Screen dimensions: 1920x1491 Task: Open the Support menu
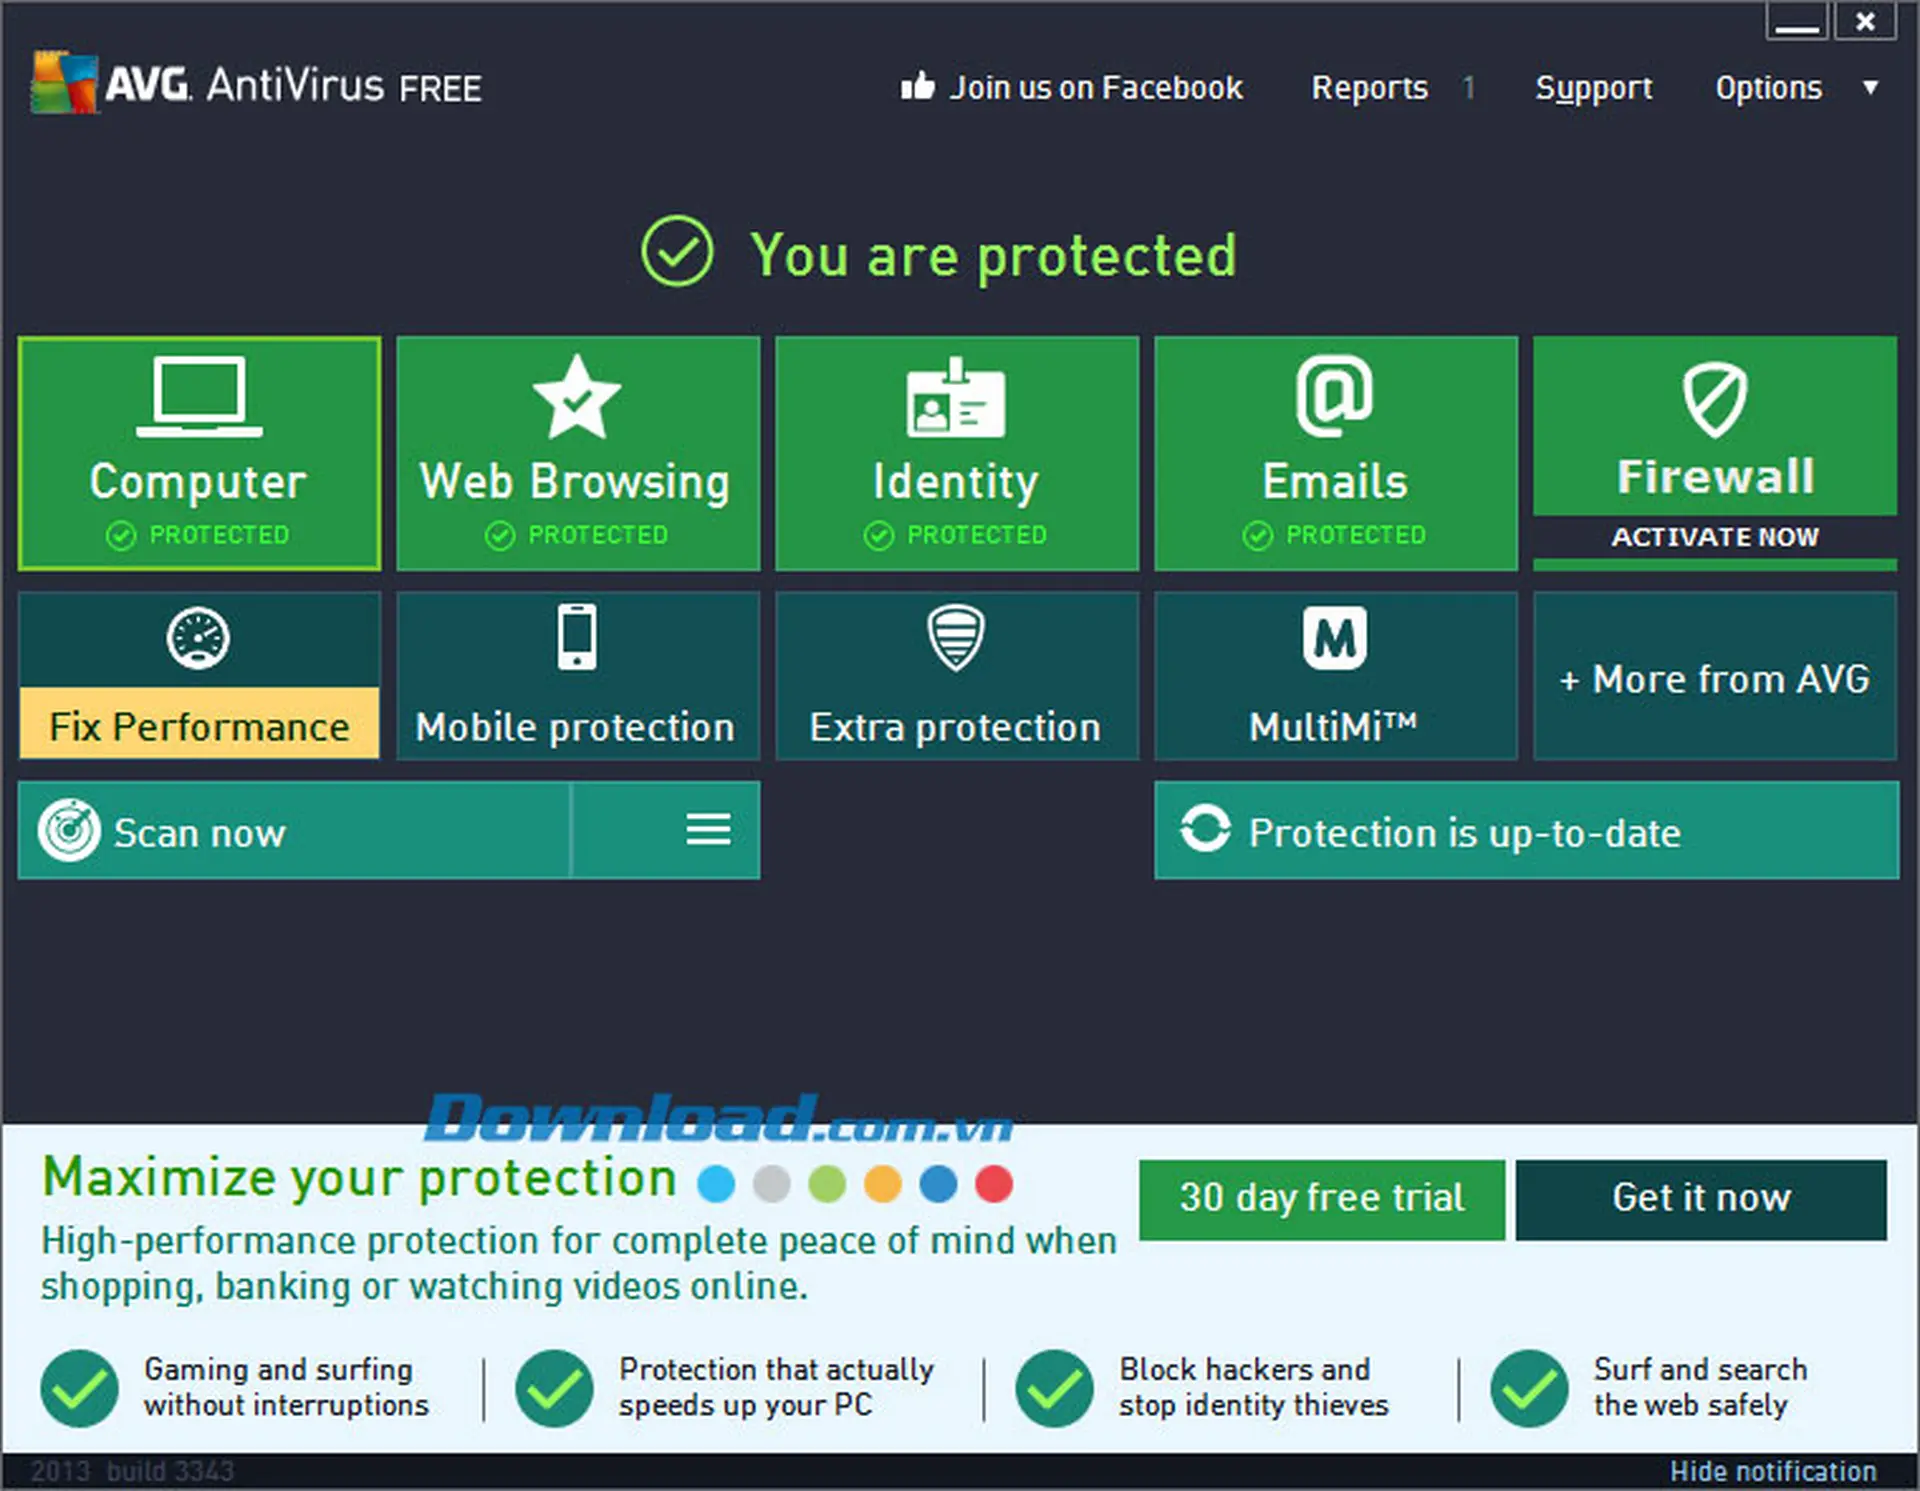pos(1593,87)
